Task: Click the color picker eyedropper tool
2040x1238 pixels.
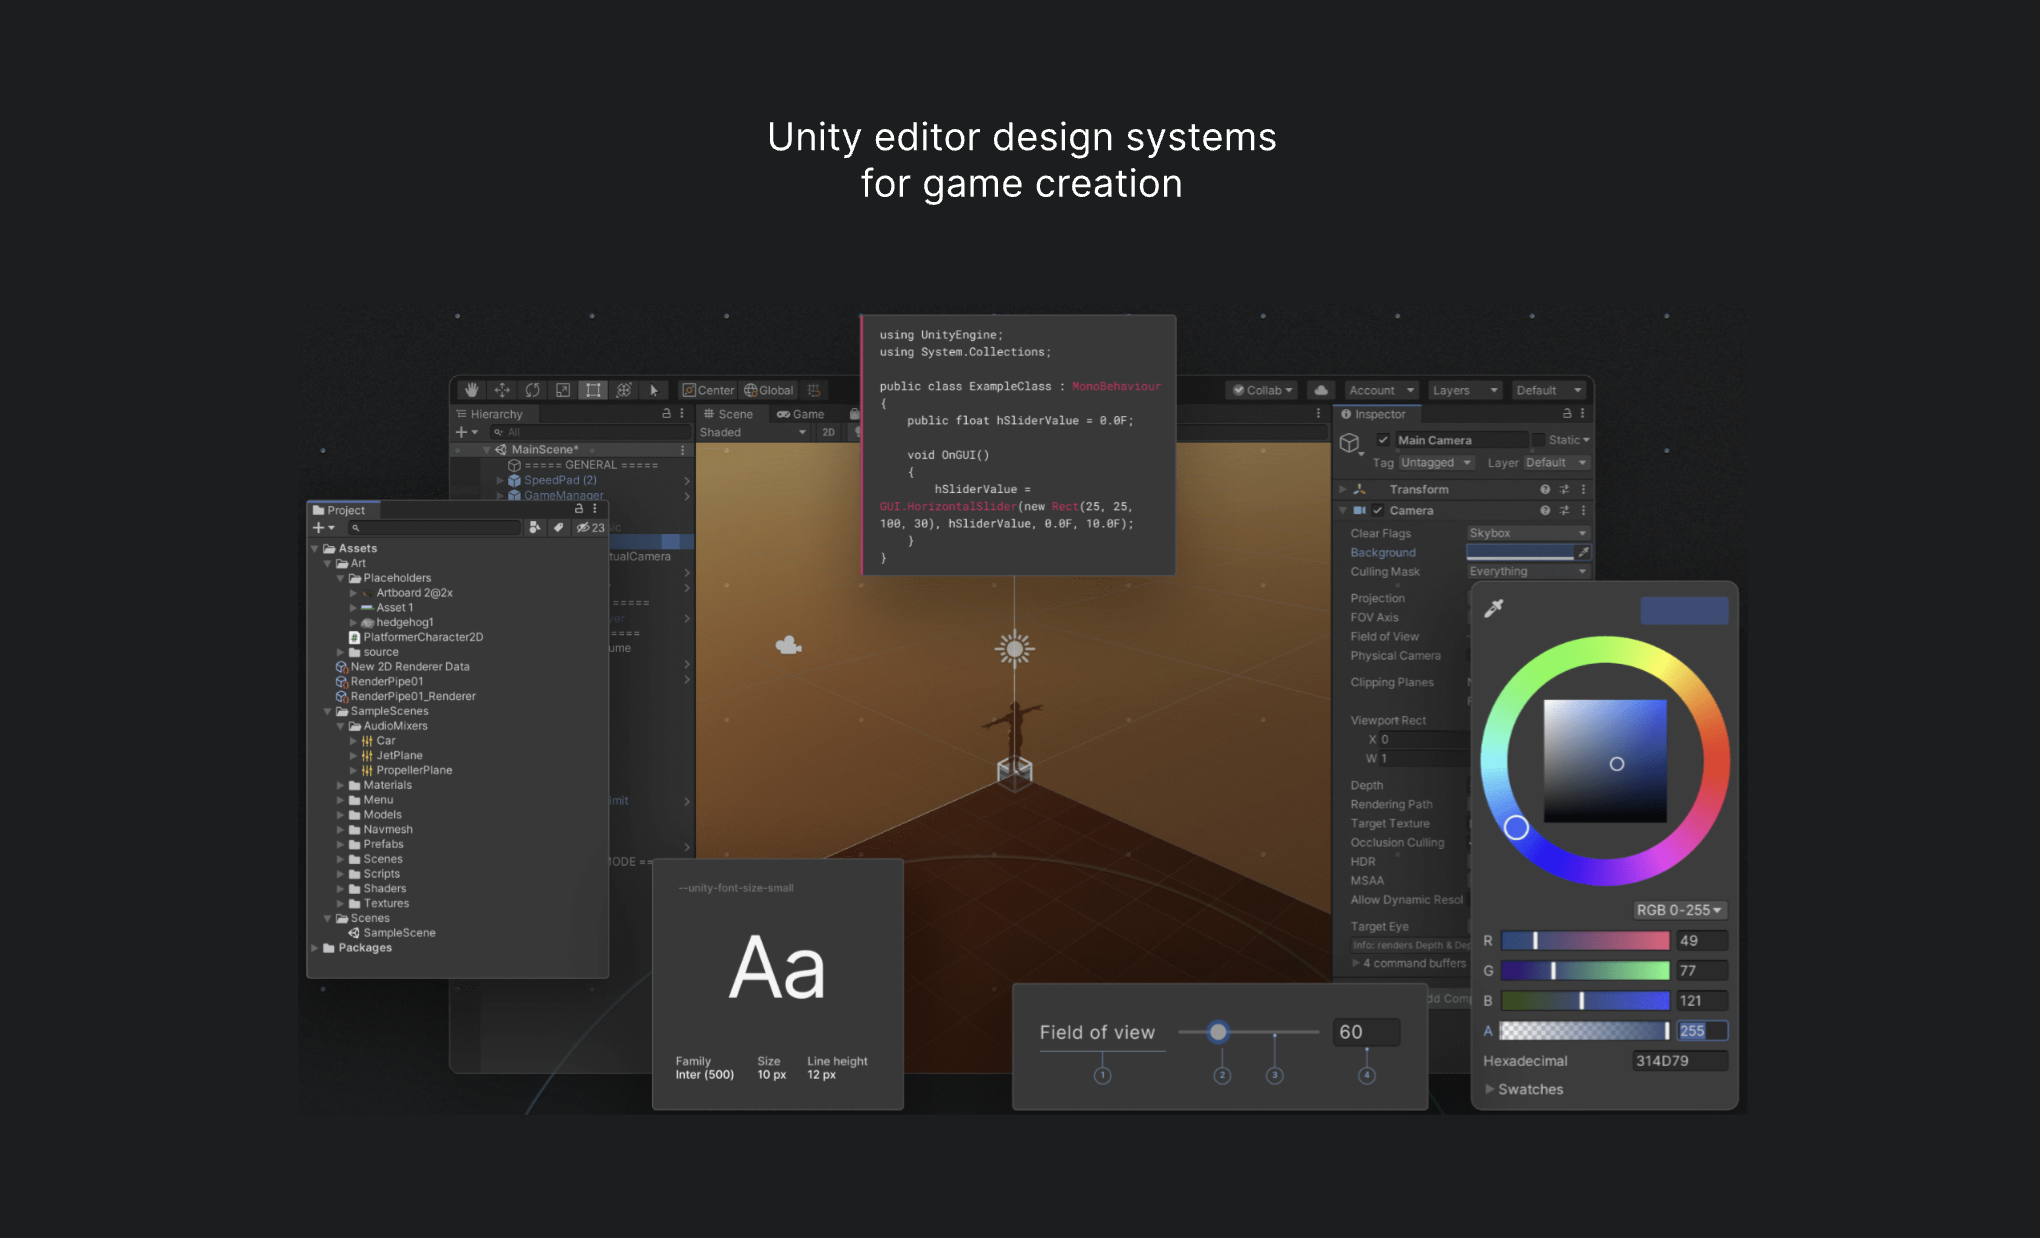Action: [x=1494, y=608]
